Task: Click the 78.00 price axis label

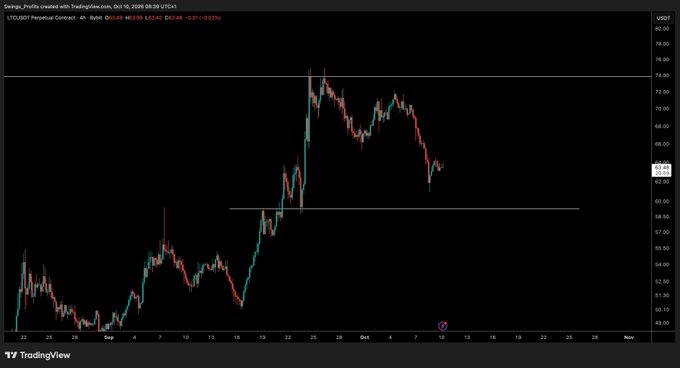Action: (662, 44)
